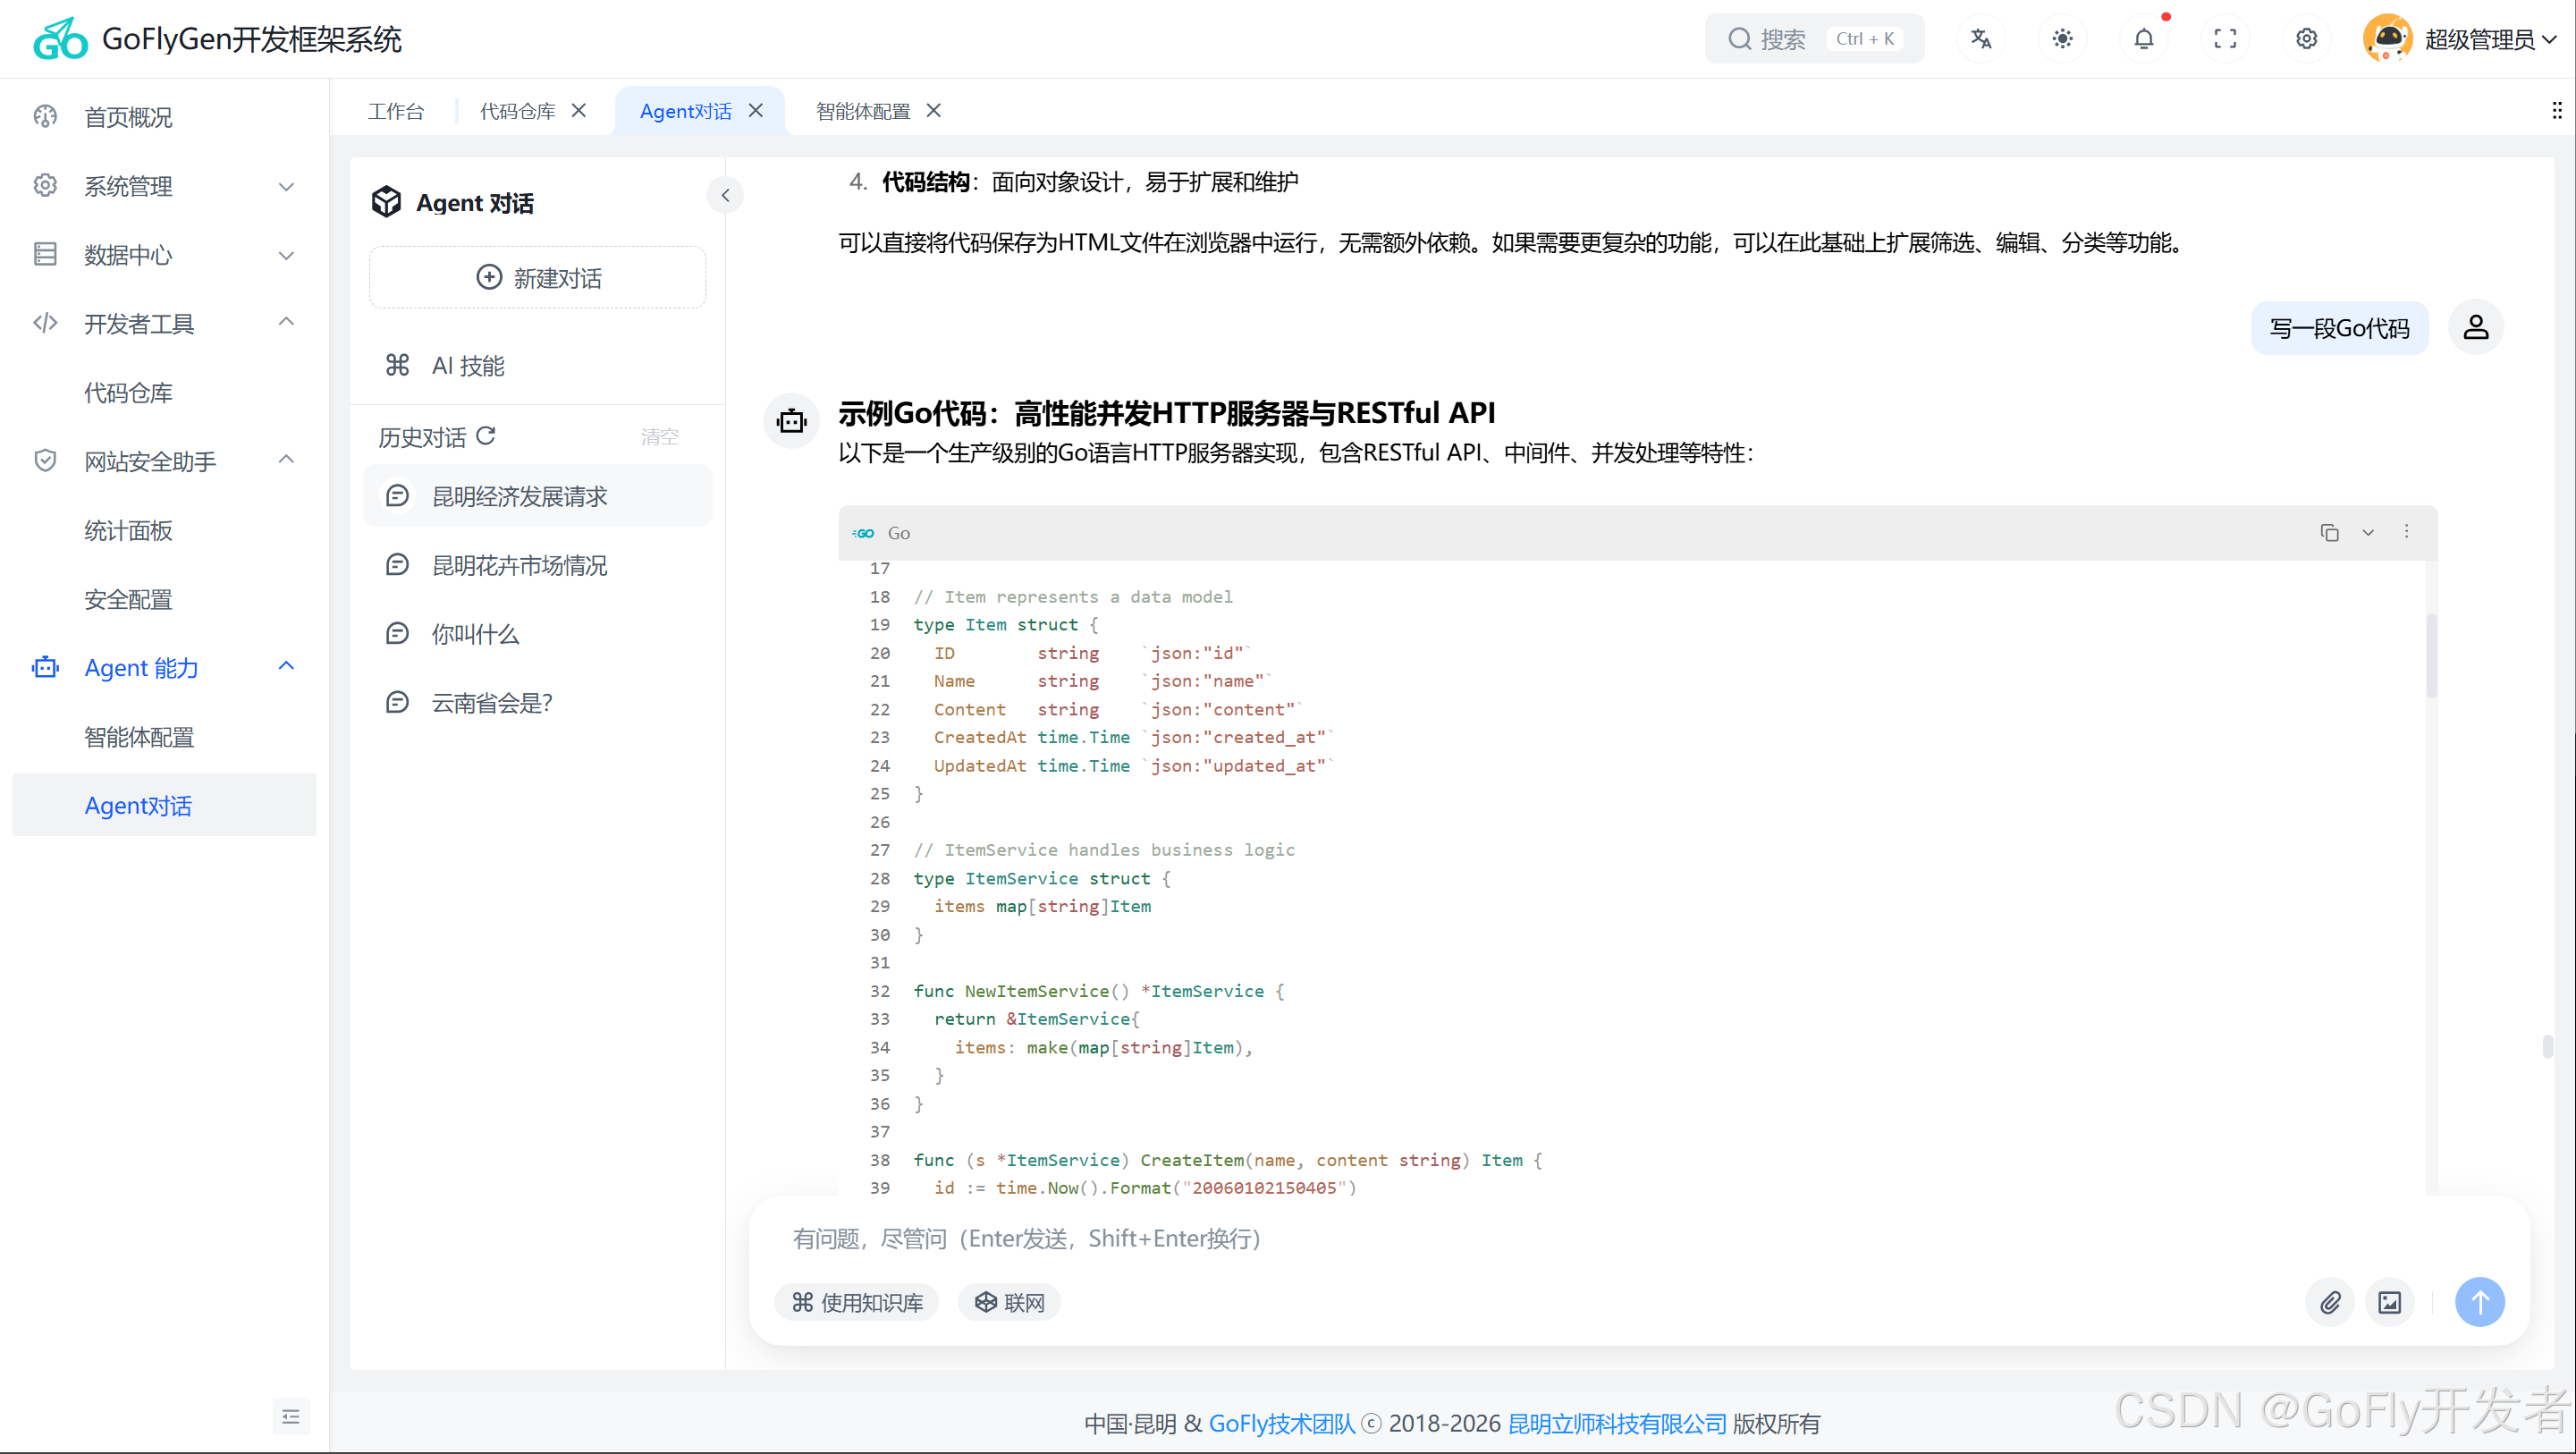This screenshot has width=2576, height=1454.
Task: Click the Go language logo in code header
Action: (x=864, y=533)
